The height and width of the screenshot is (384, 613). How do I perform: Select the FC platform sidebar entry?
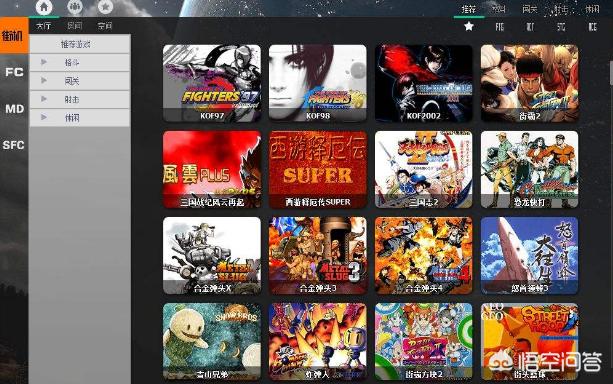pyautogui.click(x=14, y=72)
